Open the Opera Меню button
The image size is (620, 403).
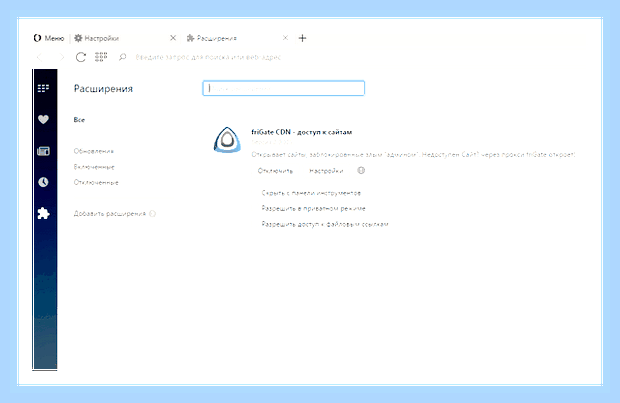coord(49,38)
